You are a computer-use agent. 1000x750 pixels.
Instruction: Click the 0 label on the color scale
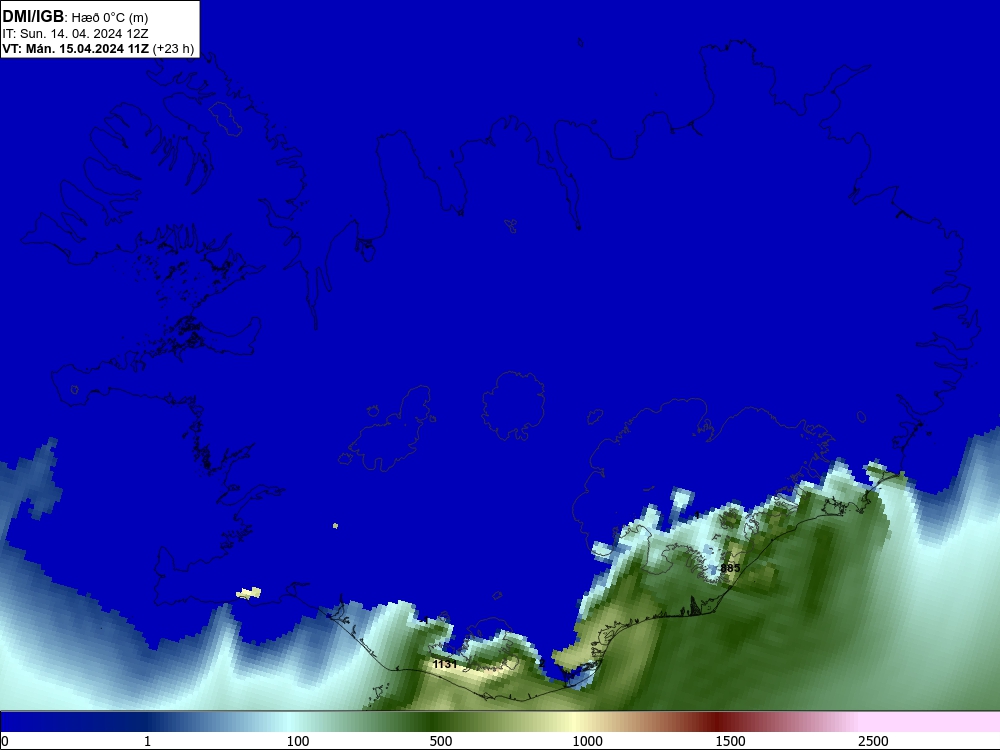coord(5,741)
